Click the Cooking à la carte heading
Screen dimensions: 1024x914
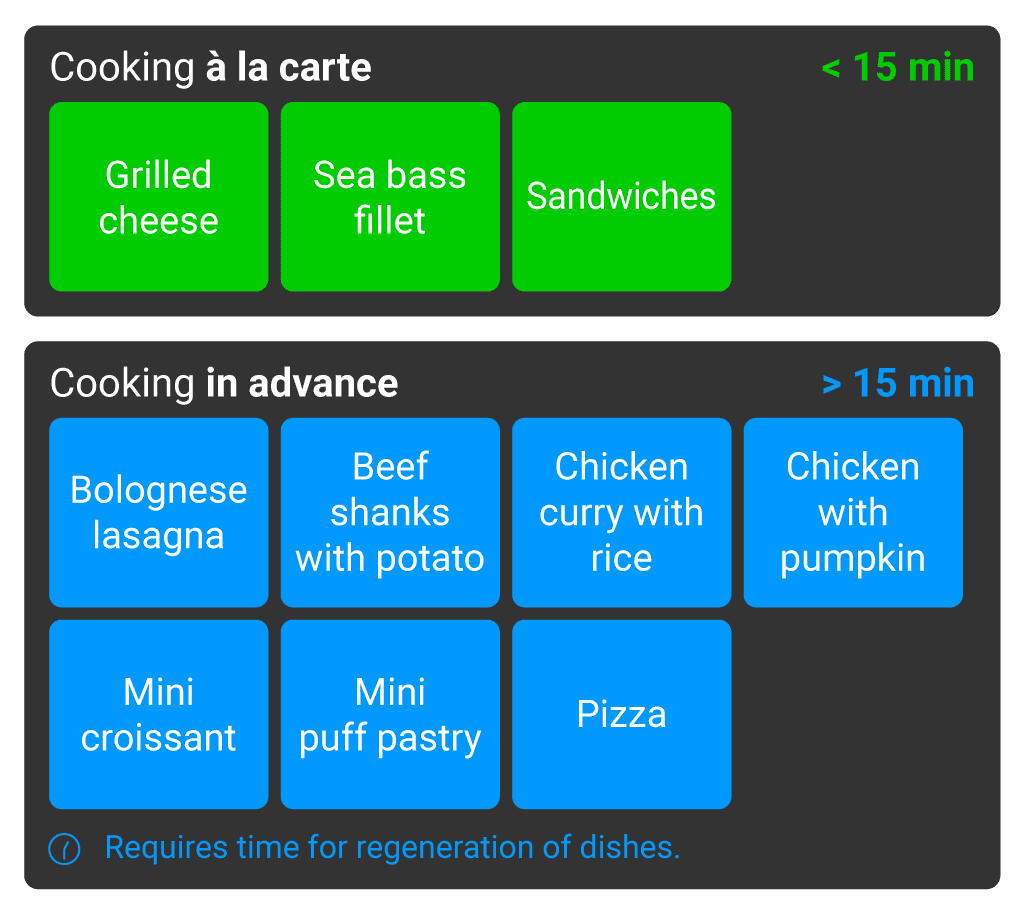pyautogui.click(x=210, y=68)
